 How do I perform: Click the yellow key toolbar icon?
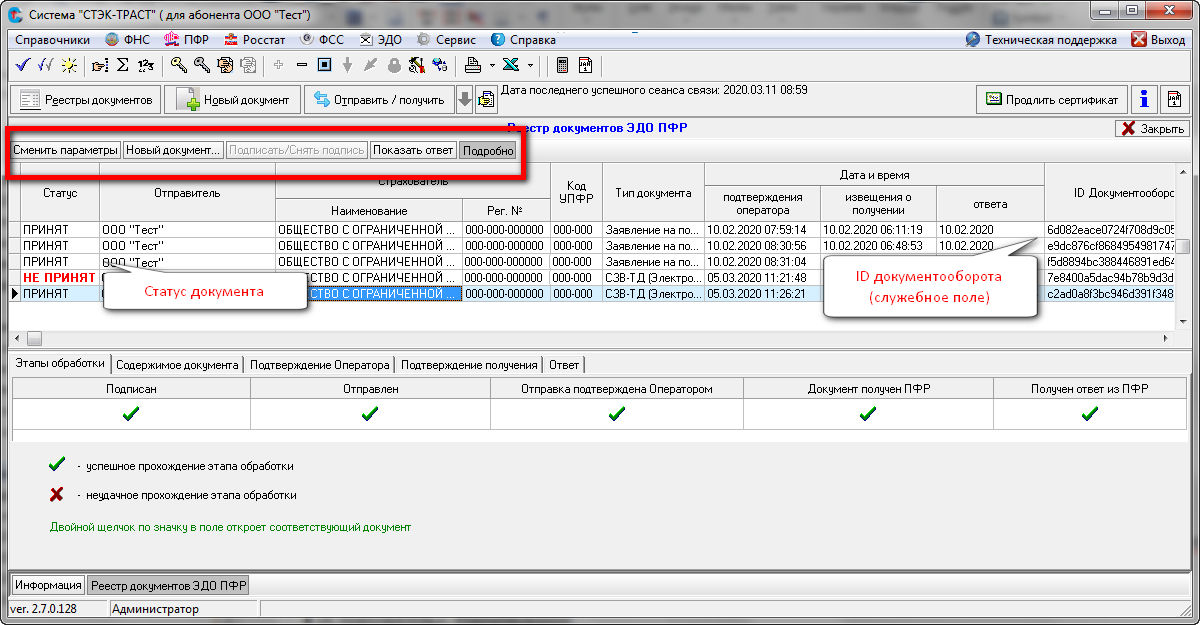click(179, 66)
